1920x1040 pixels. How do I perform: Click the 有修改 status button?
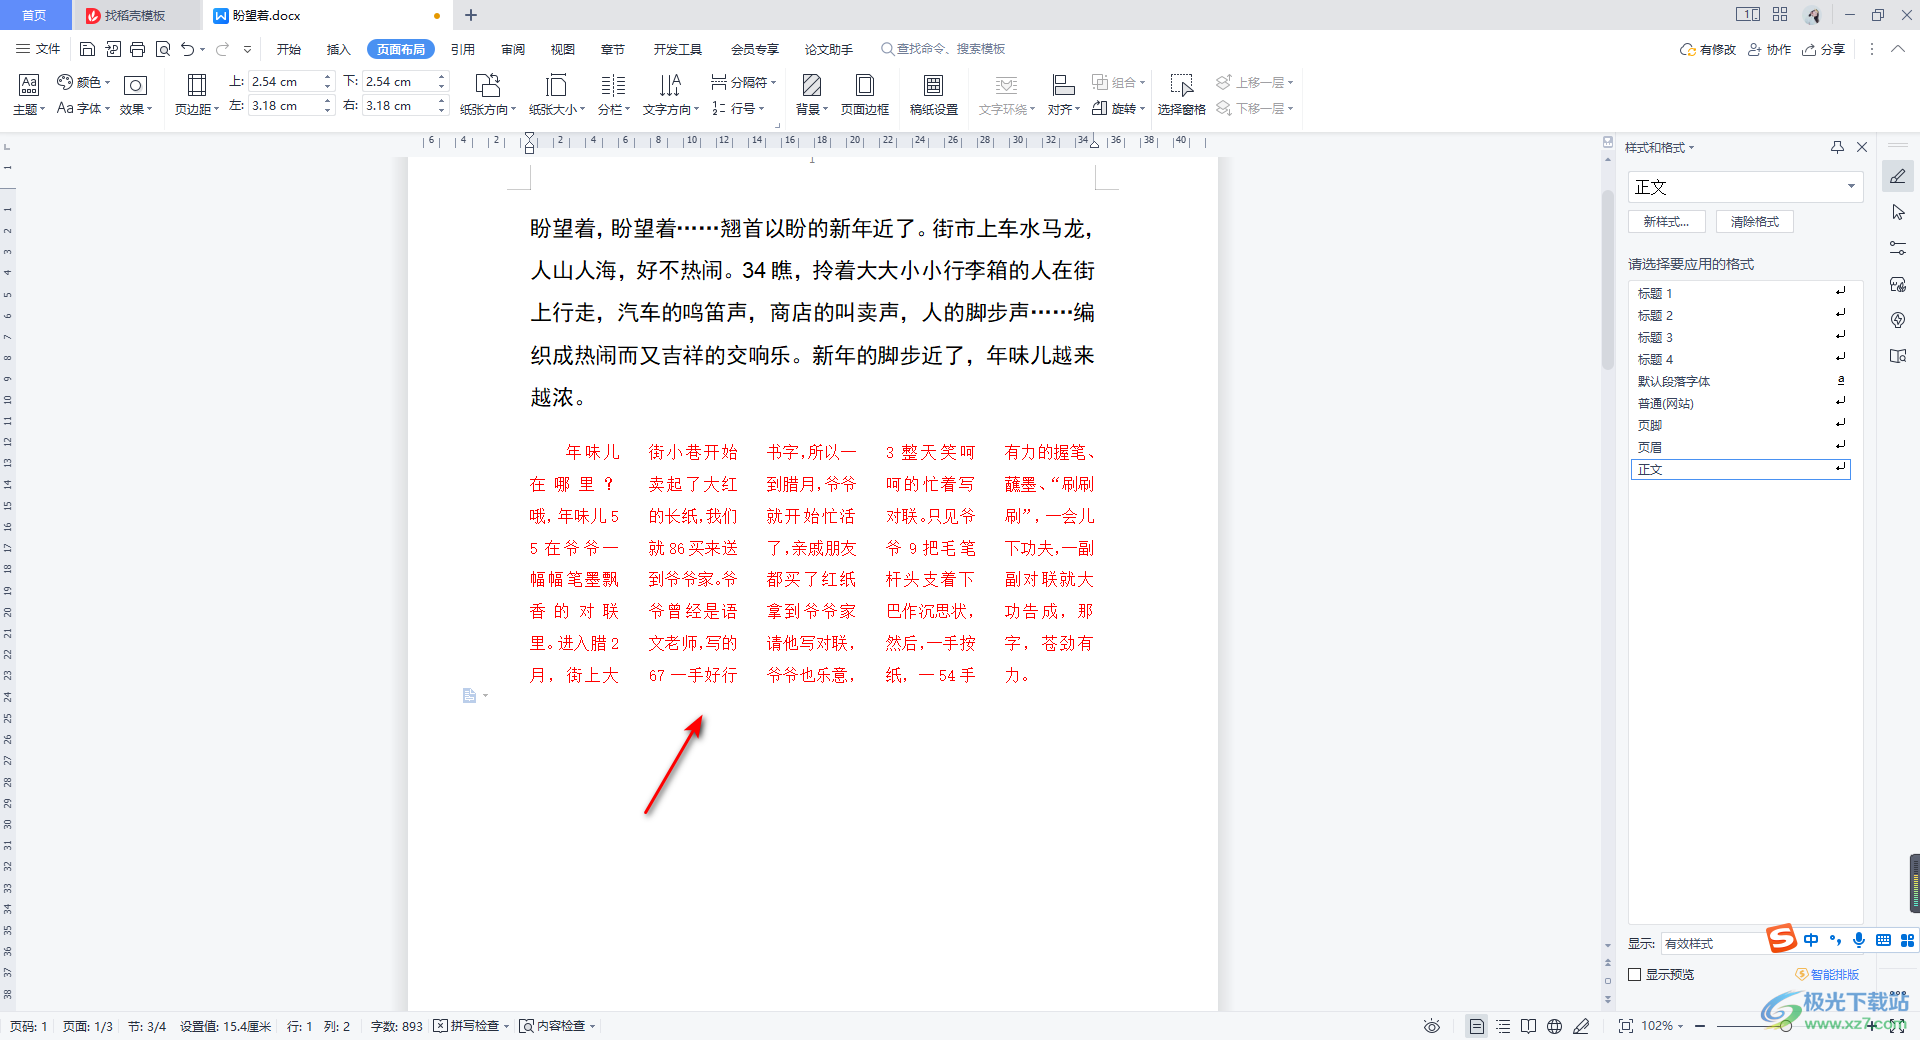click(1708, 49)
